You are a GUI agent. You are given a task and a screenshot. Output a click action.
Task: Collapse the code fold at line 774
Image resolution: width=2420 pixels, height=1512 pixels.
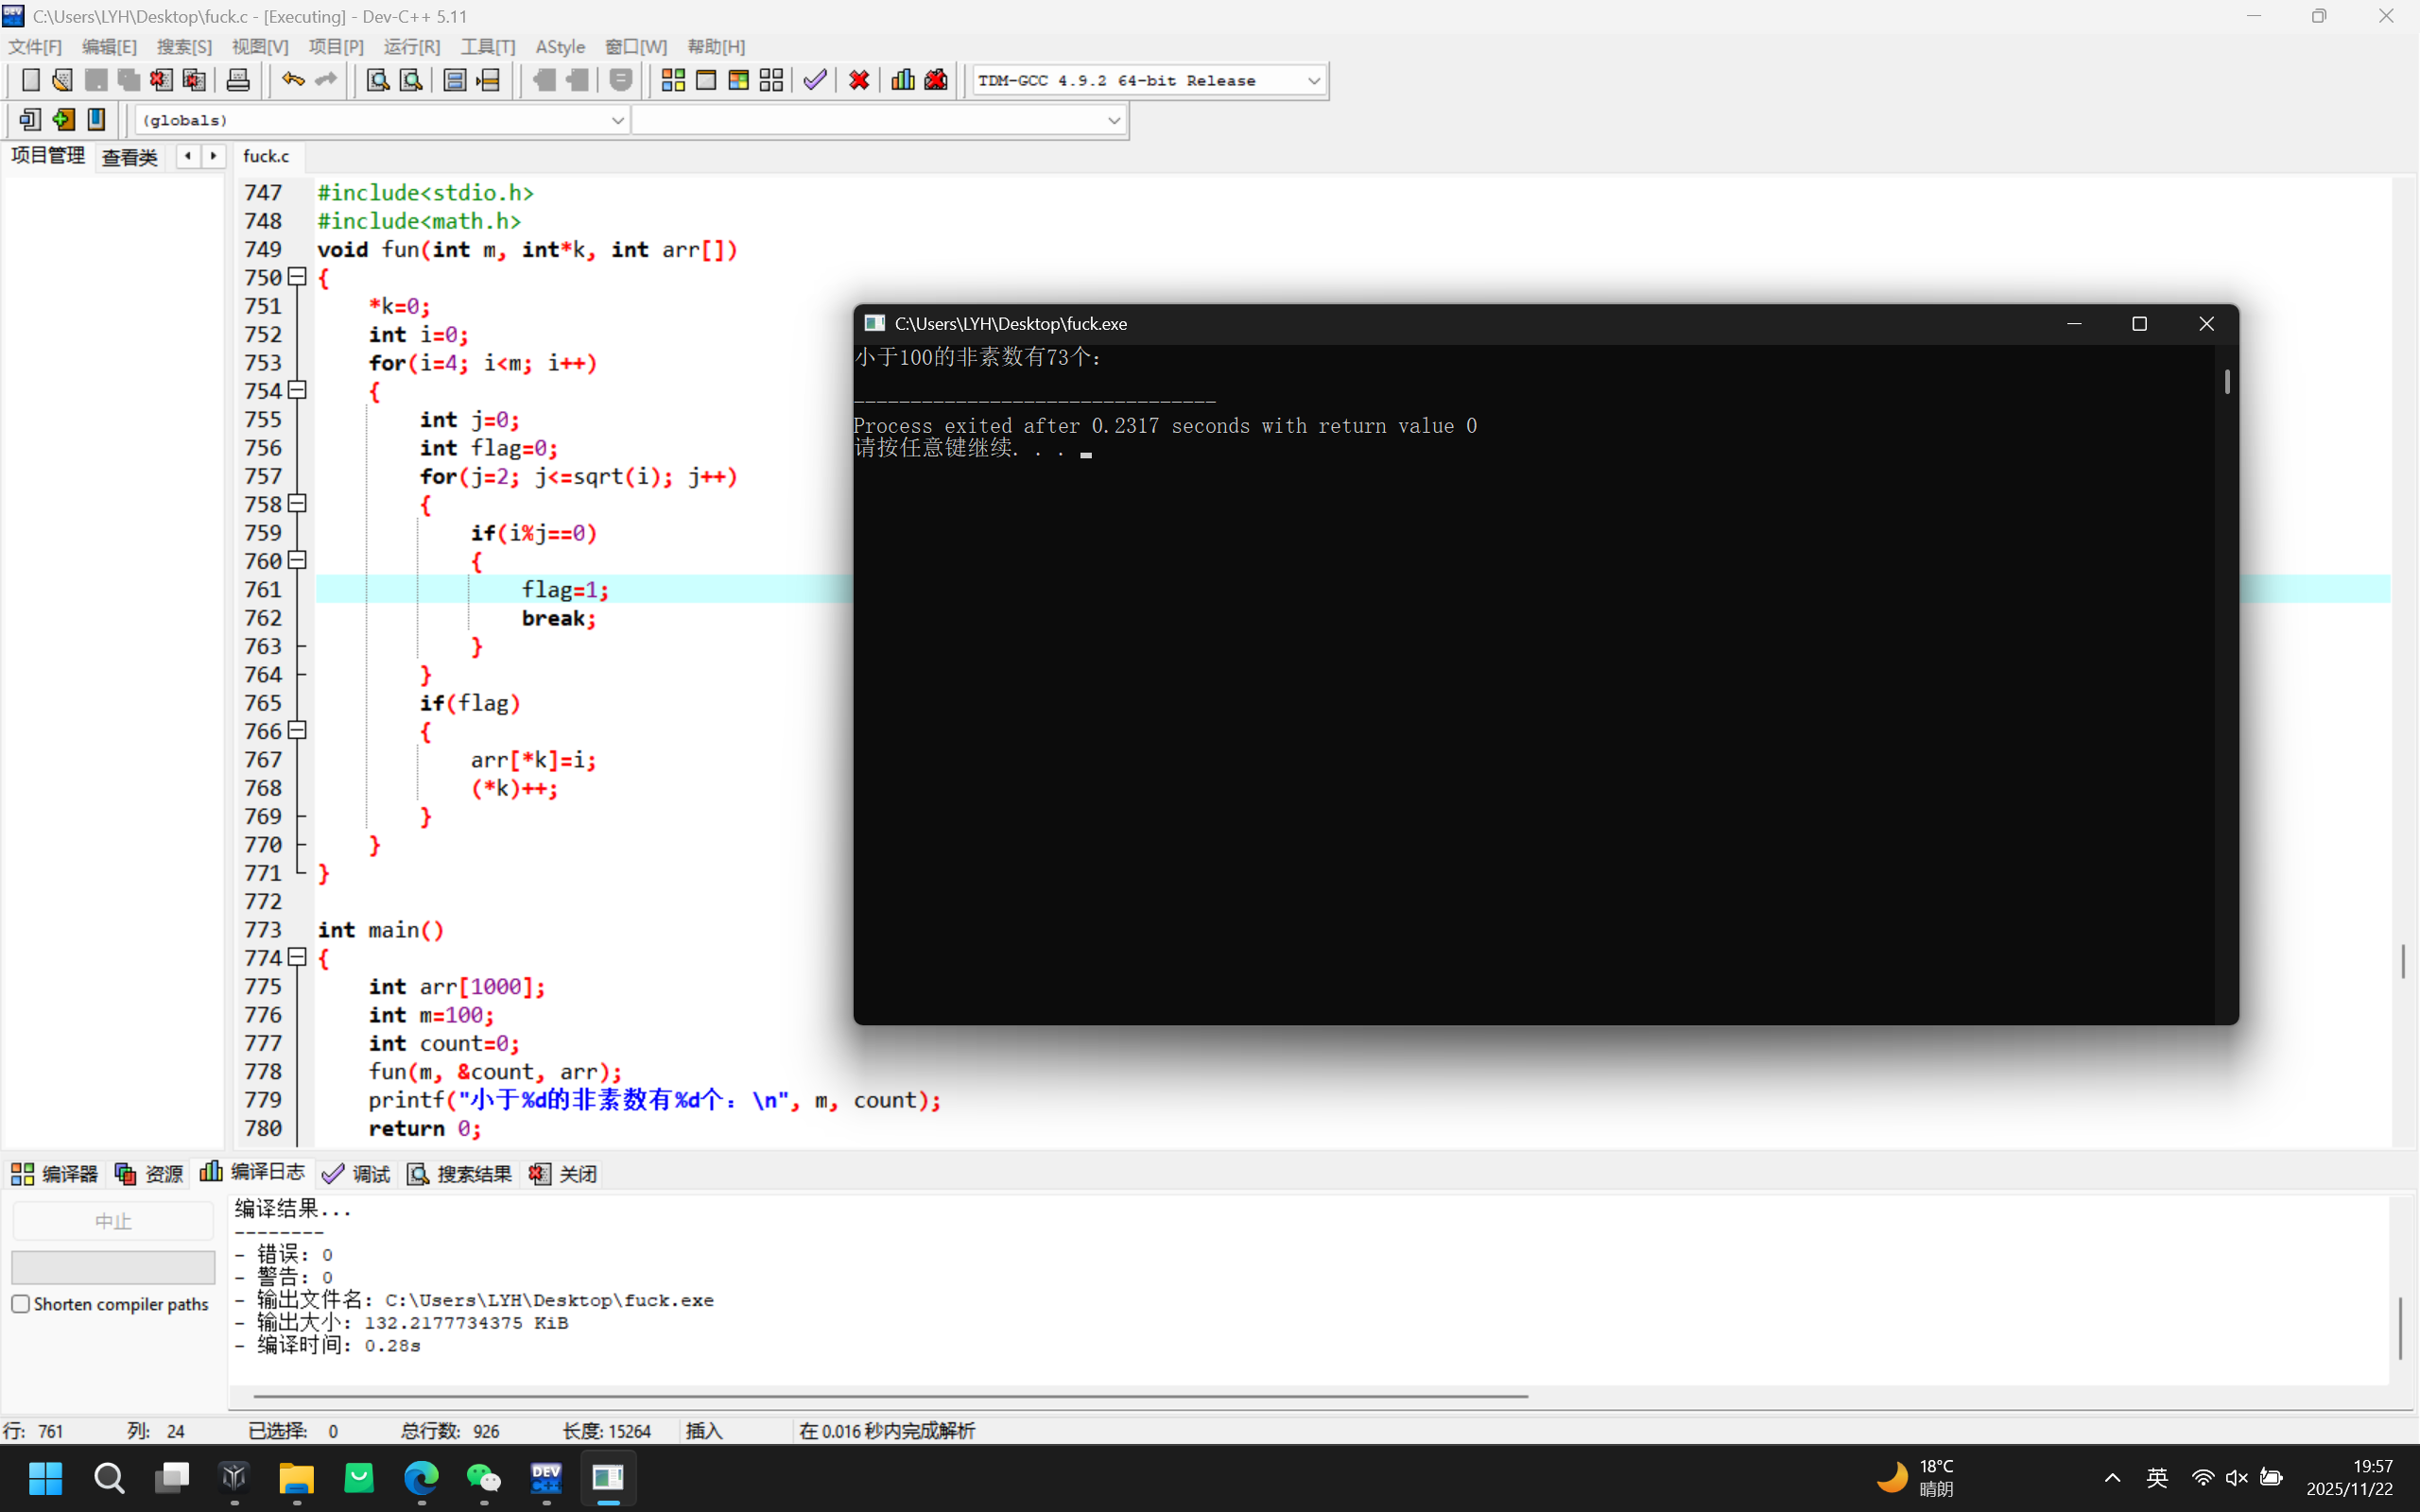coord(297,957)
